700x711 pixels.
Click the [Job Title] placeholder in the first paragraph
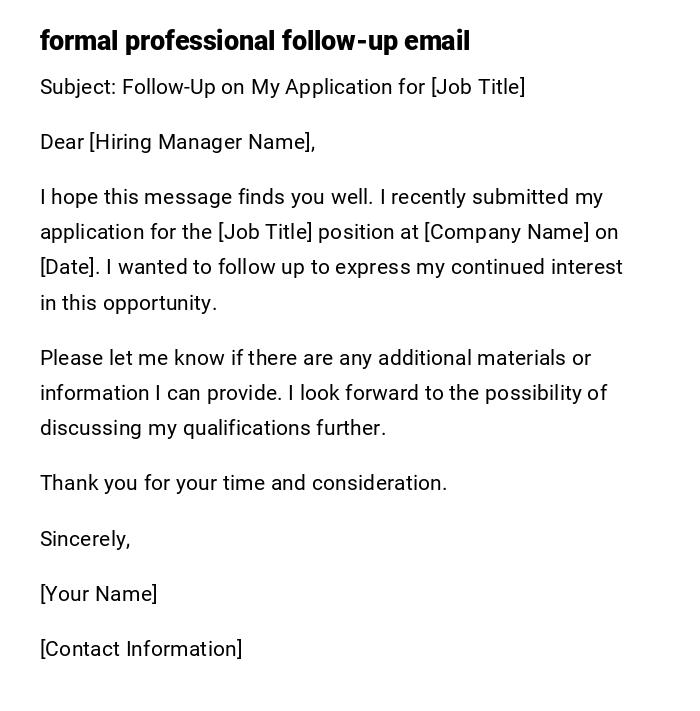coord(265,232)
